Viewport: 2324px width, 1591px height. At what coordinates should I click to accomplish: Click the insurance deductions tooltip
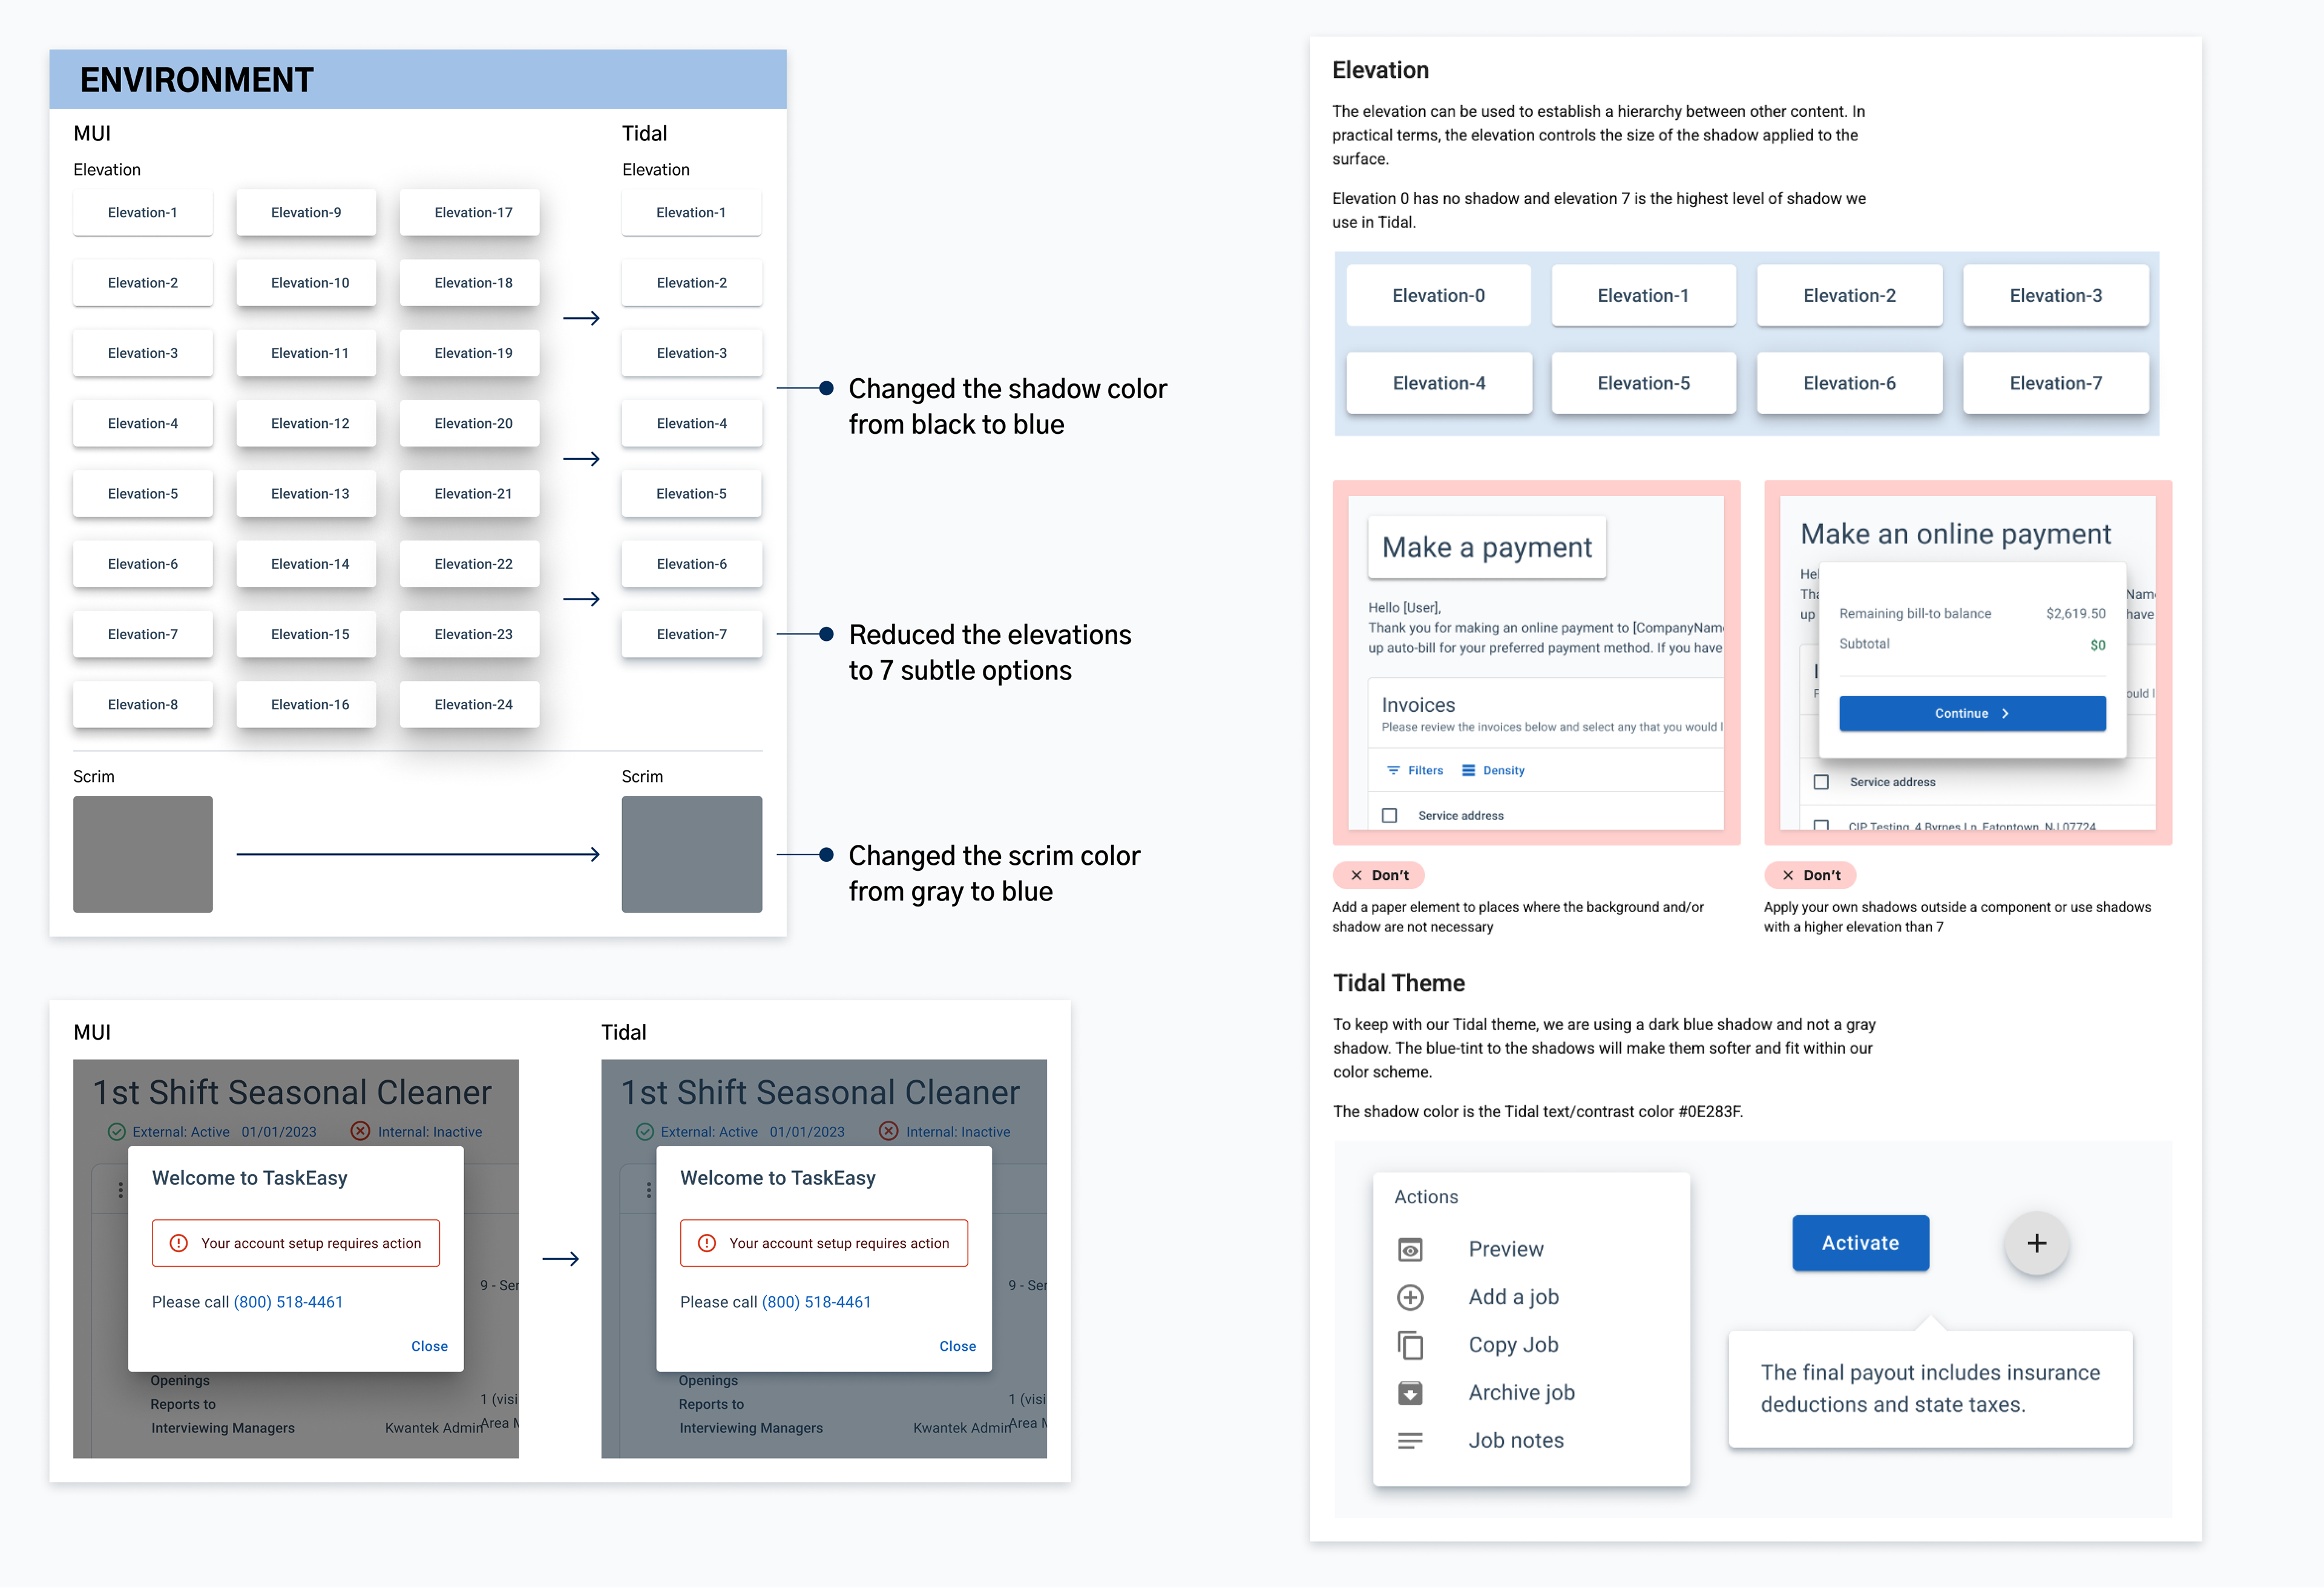pos(1930,1389)
